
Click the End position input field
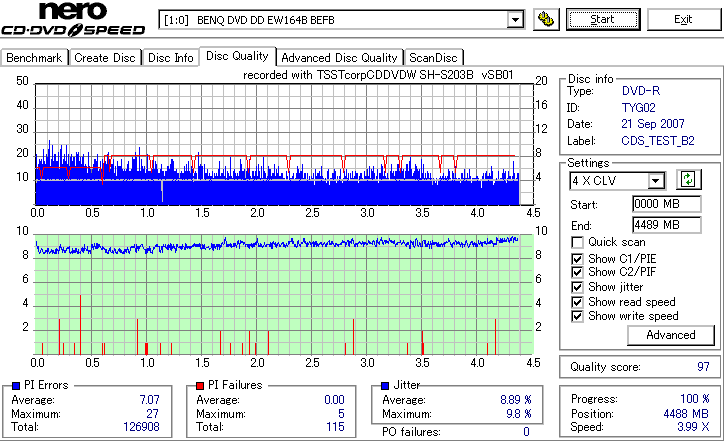[666, 225]
